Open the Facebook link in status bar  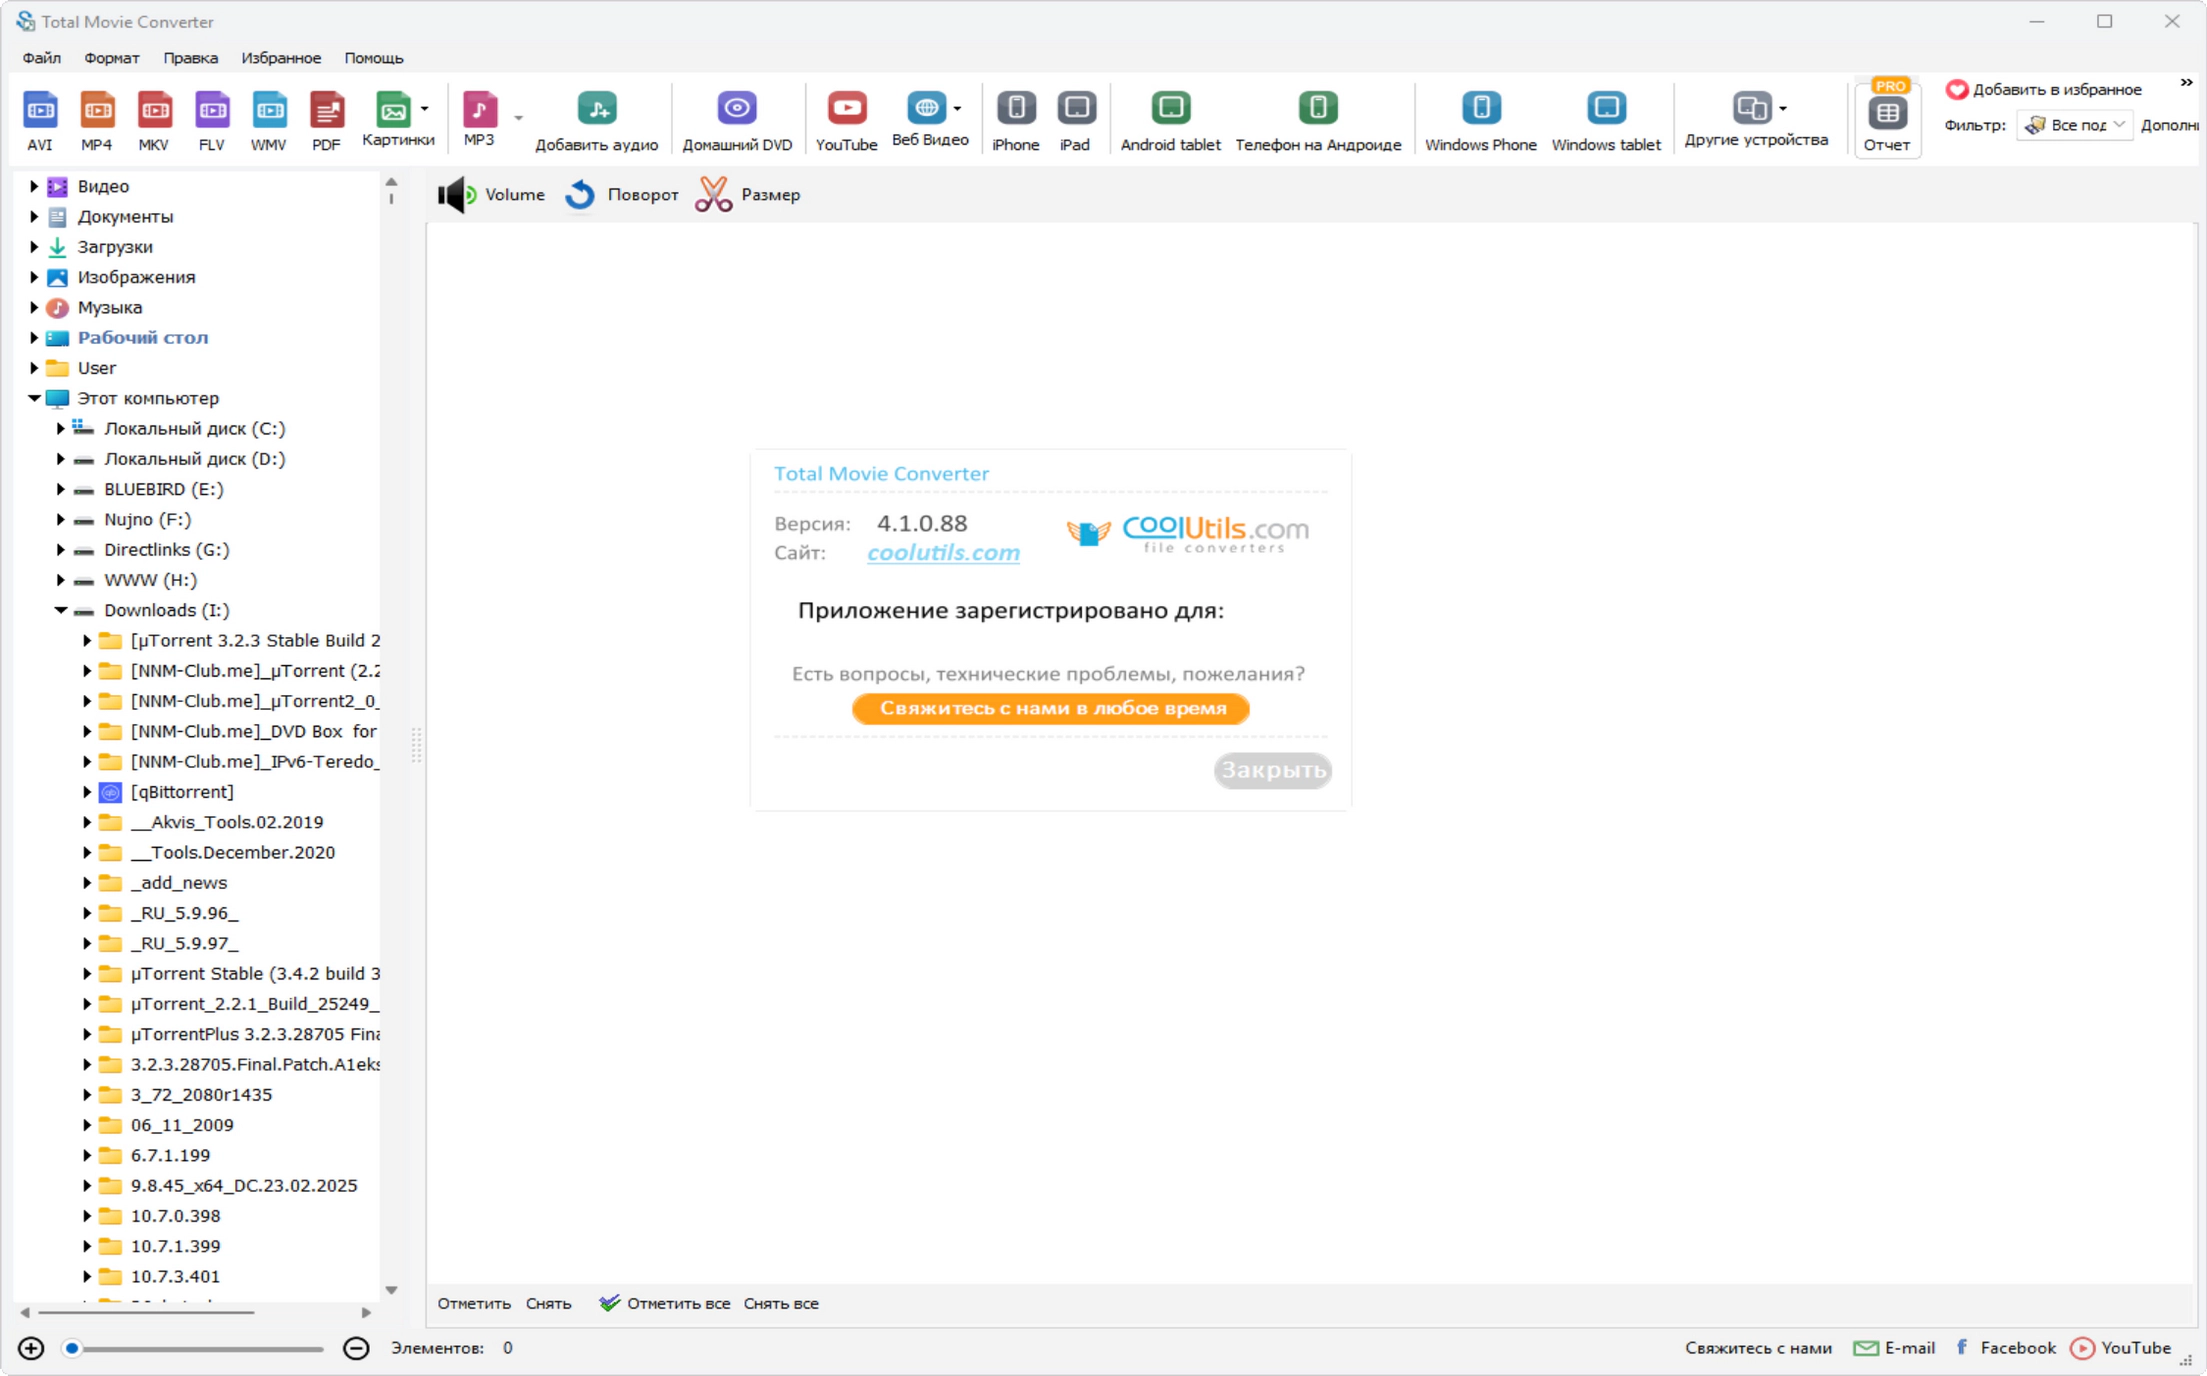pos(2005,1348)
